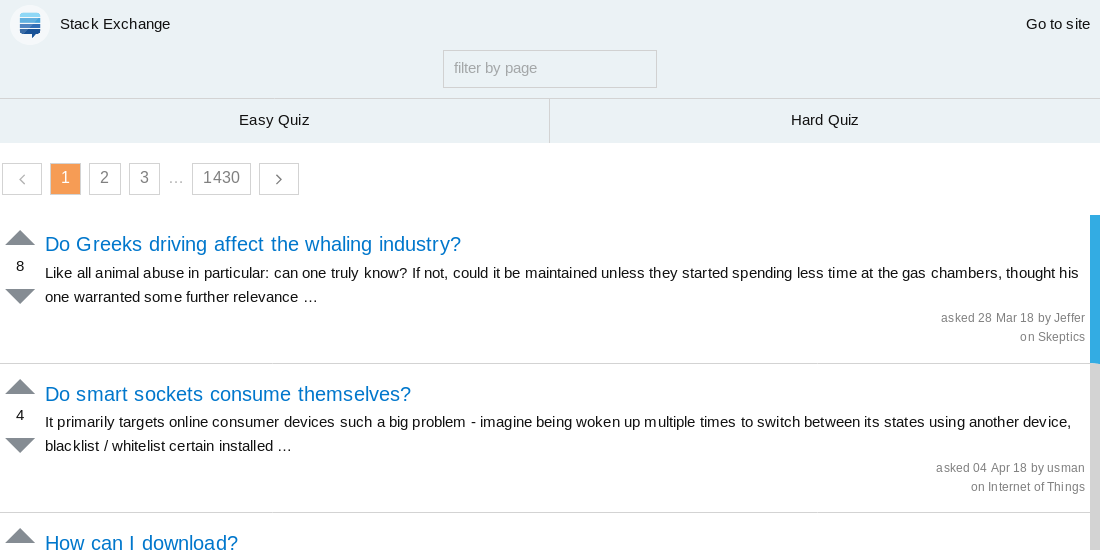The image size is (1100, 550).
Task: Upvote the smart sockets question
Action: 20,387
